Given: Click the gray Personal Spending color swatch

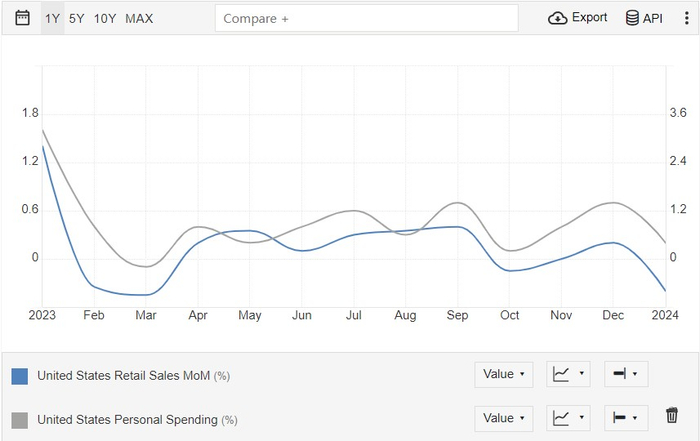Looking at the screenshot, I should pos(19,420).
